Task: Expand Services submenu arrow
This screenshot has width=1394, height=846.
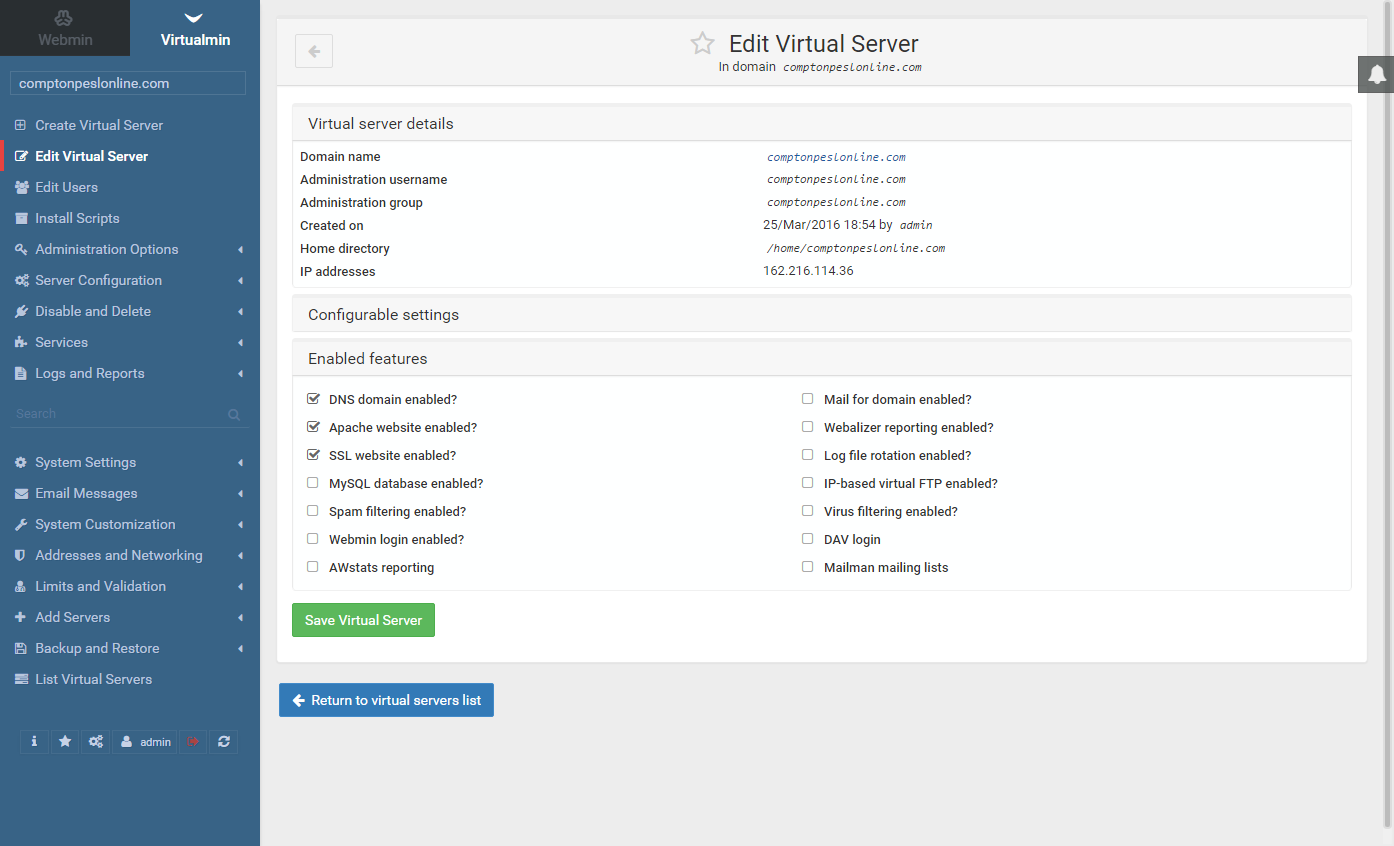Action: pos(241,343)
